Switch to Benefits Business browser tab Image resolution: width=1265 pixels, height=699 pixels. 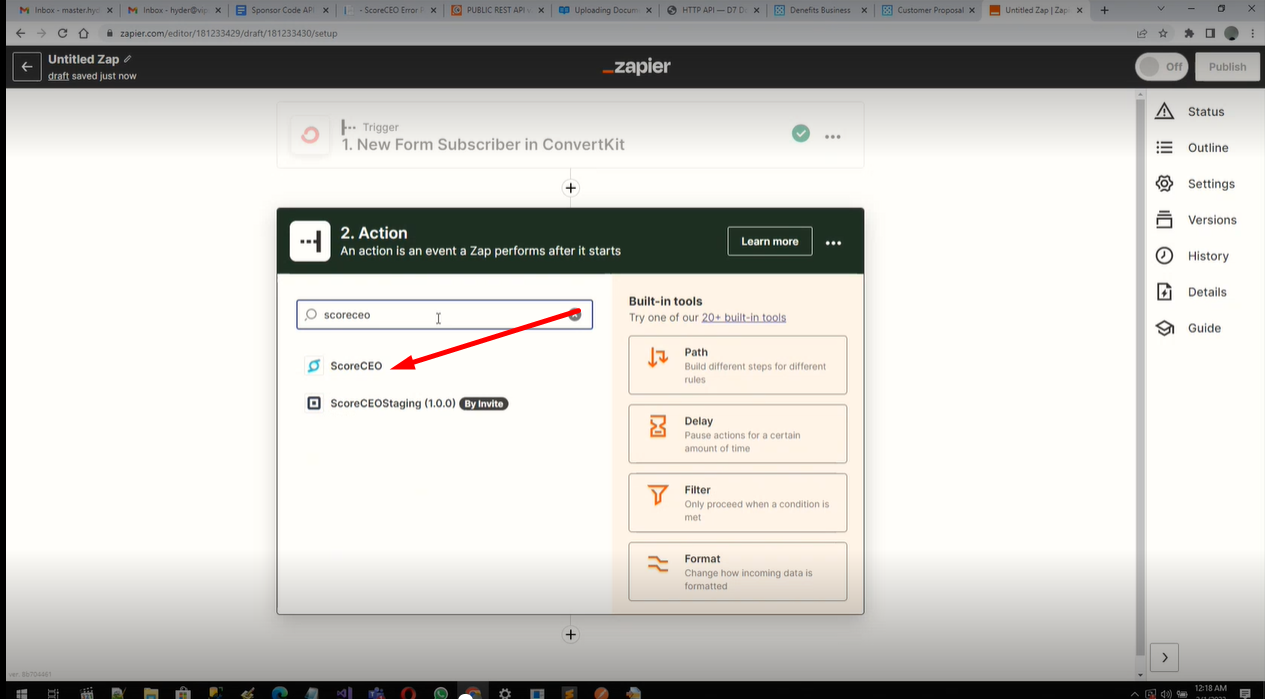coord(818,10)
